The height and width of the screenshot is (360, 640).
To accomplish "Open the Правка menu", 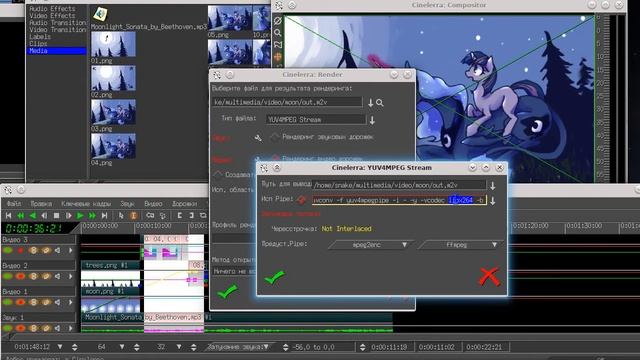I will pos(41,203).
